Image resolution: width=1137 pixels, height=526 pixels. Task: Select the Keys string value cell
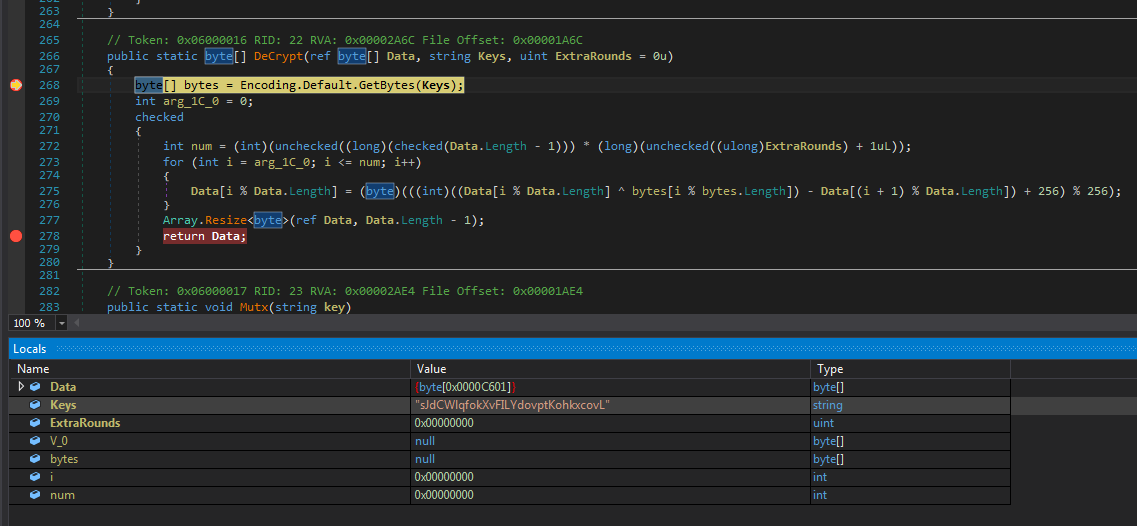pyautogui.click(x=512, y=405)
